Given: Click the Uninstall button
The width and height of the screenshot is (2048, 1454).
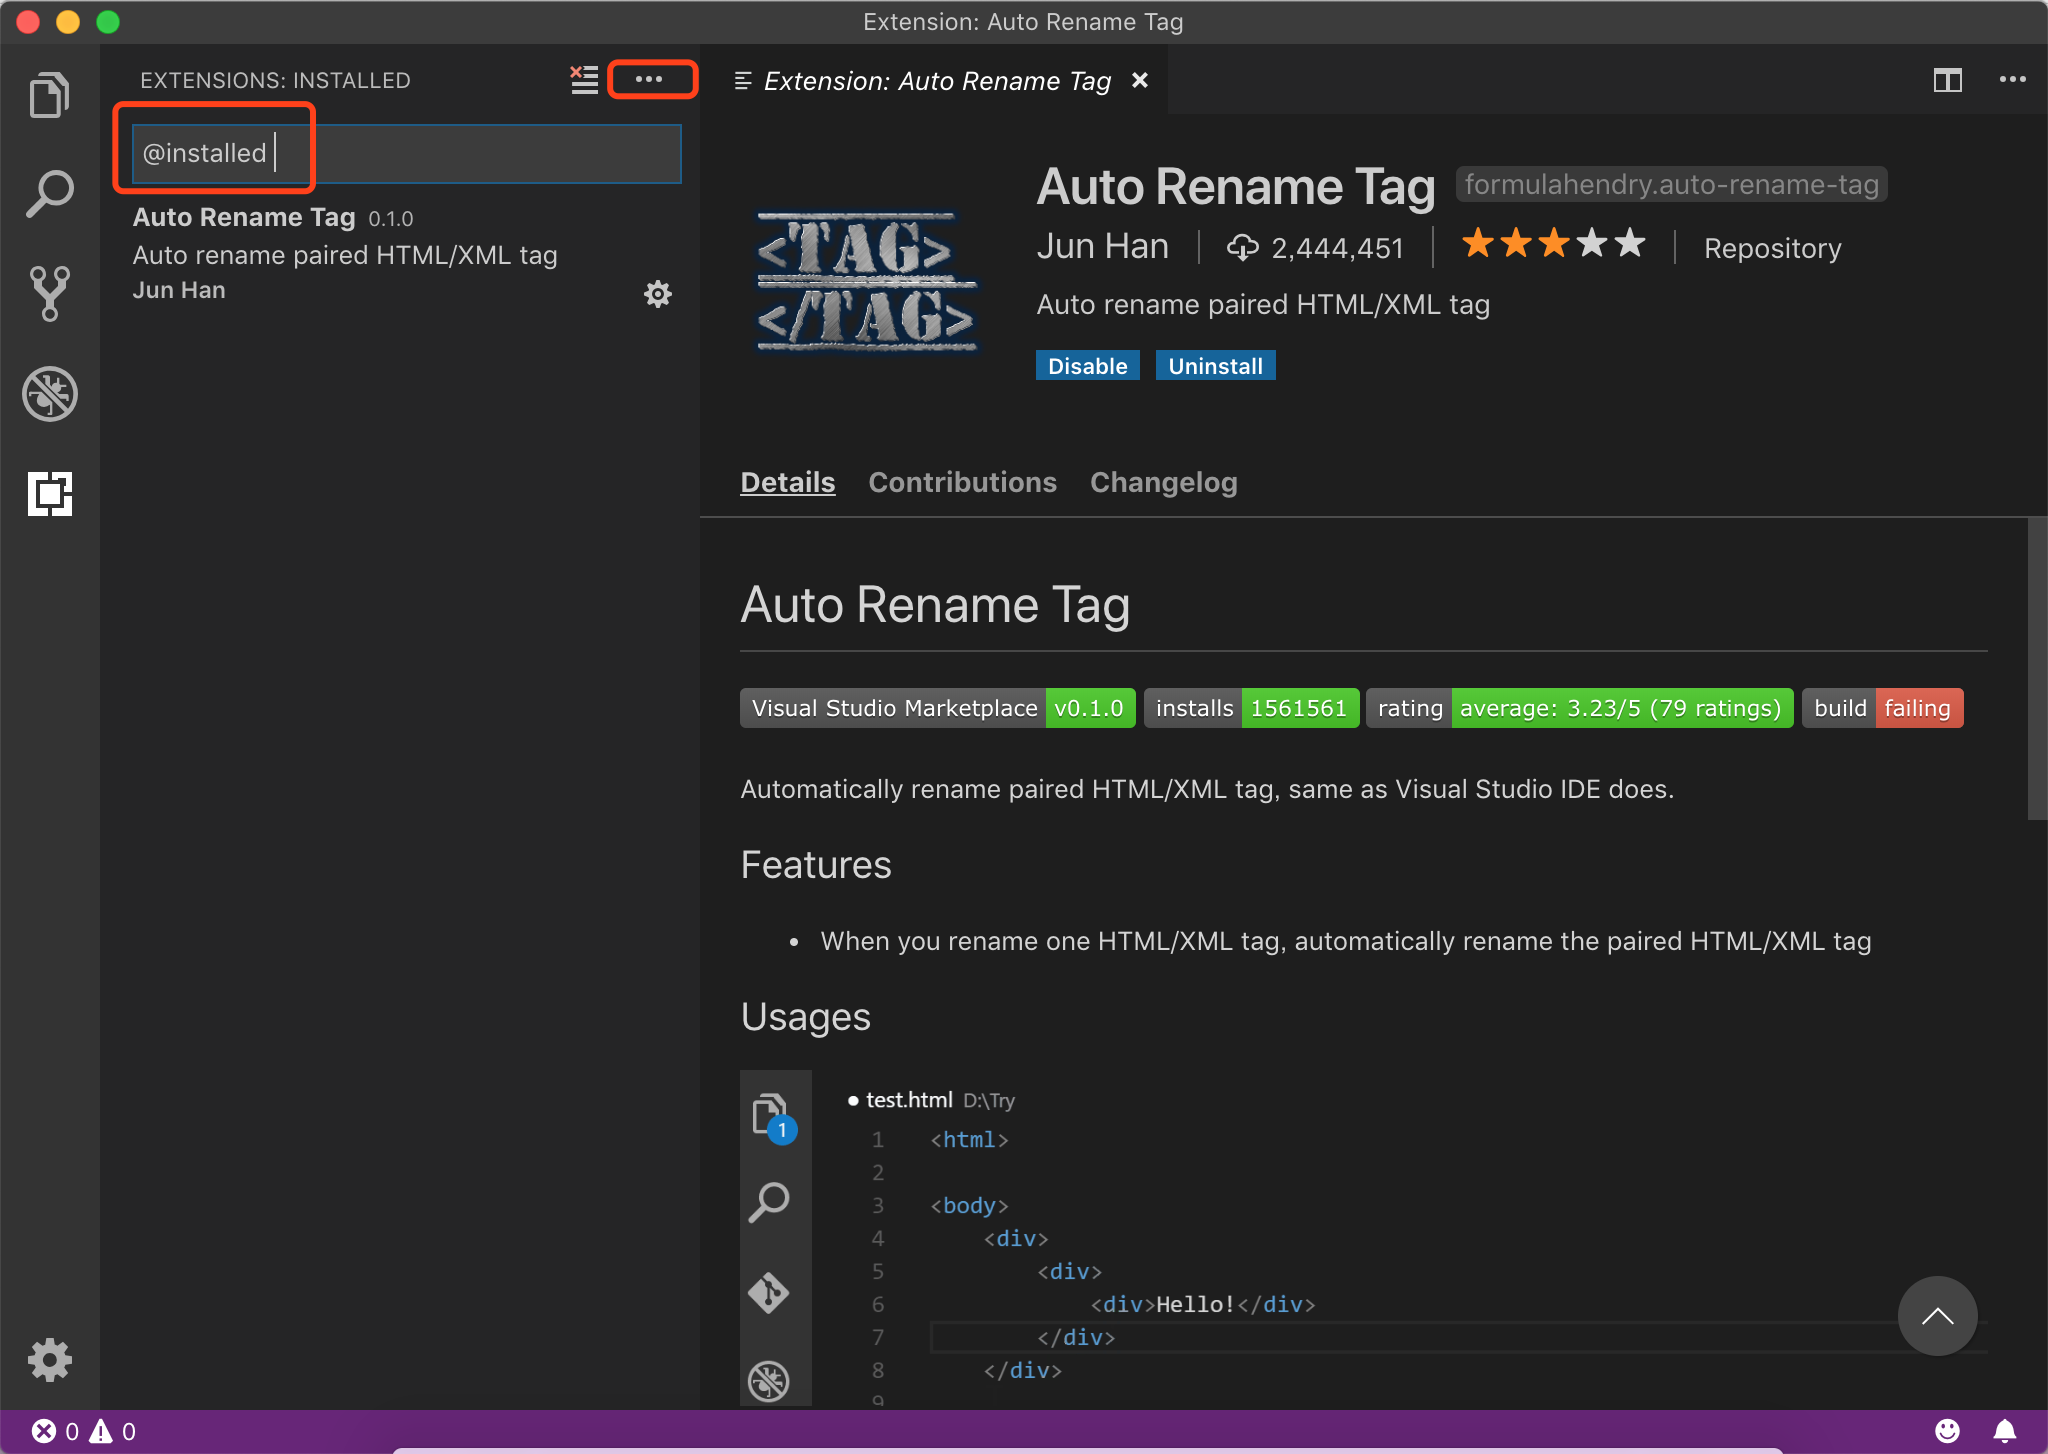Looking at the screenshot, I should pyautogui.click(x=1215, y=366).
